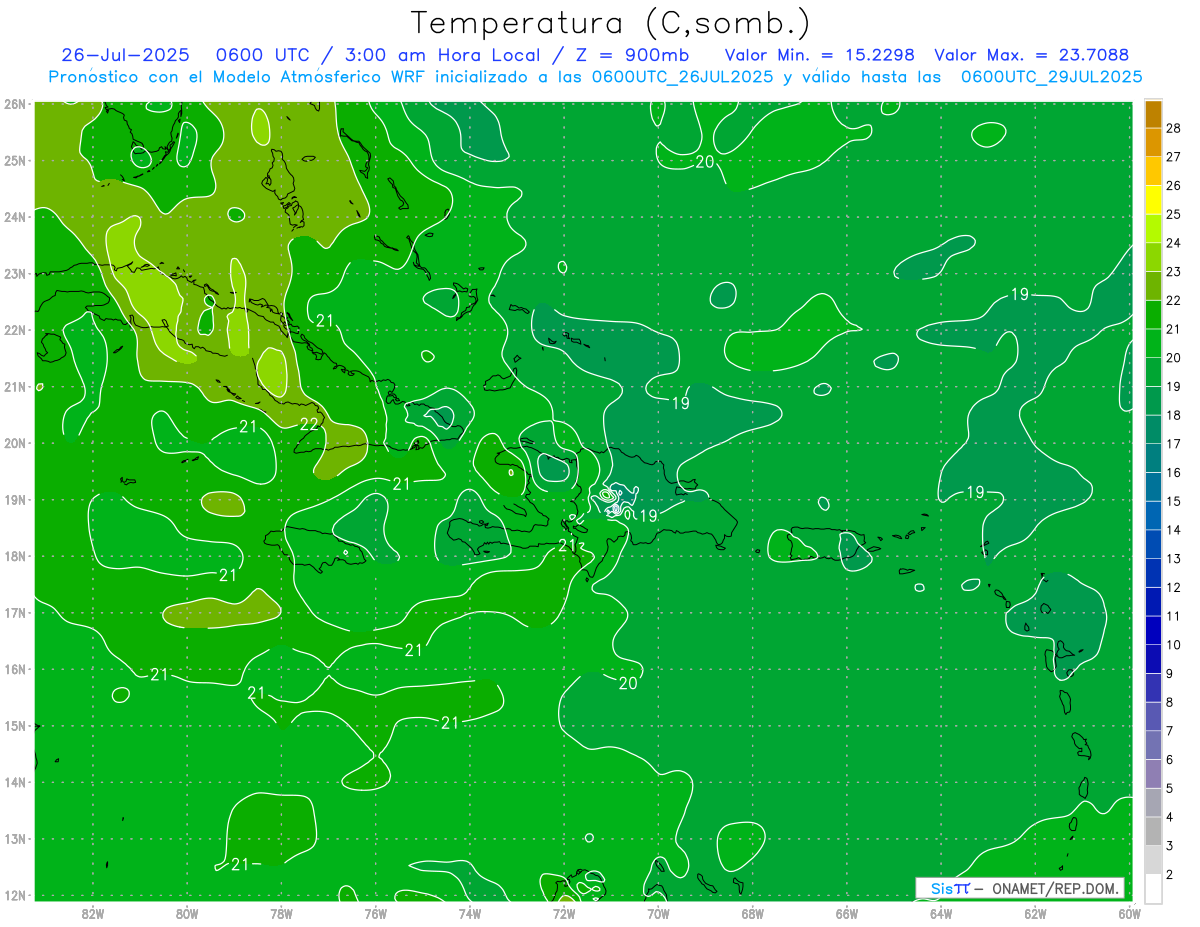1200x927 pixels.
Task: Pick the white swatch below label 2
Action: (x=1153, y=888)
